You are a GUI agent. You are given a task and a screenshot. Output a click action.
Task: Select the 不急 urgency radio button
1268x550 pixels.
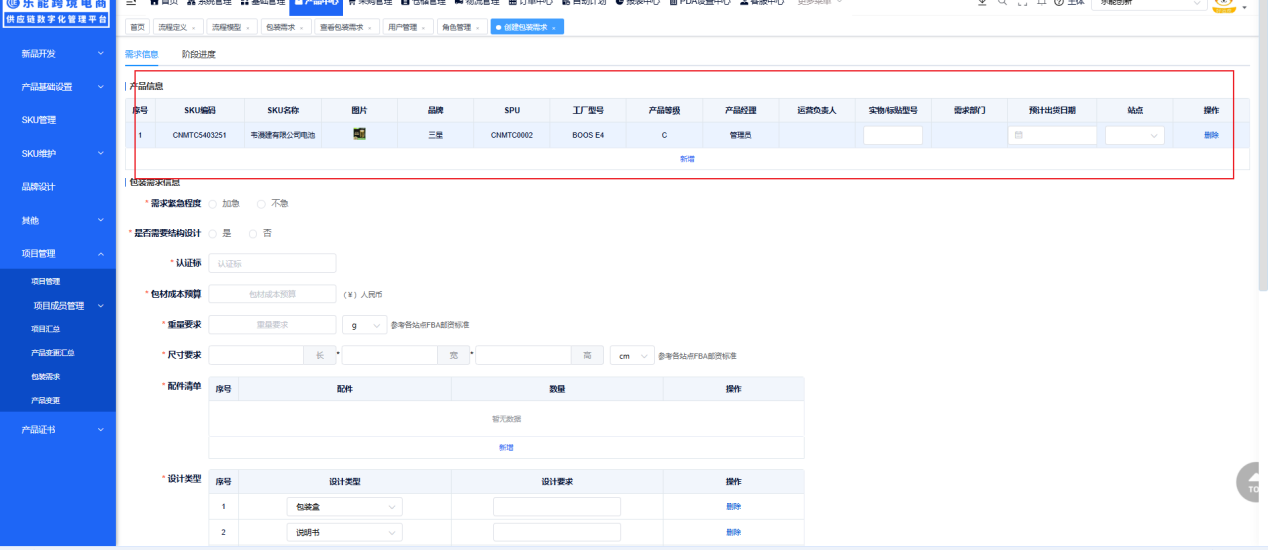coord(262,203)
